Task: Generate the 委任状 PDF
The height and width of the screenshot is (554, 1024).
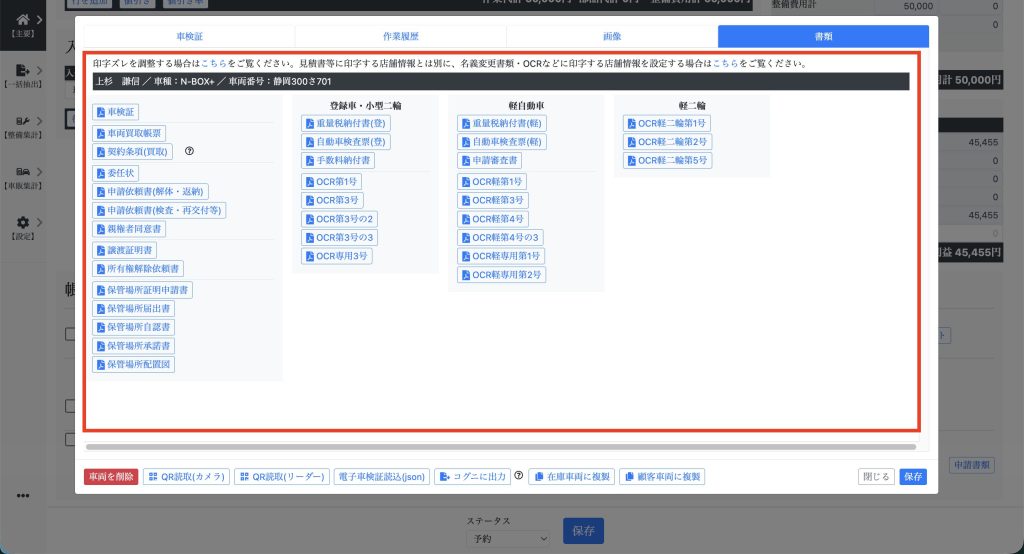Action: 116,173
